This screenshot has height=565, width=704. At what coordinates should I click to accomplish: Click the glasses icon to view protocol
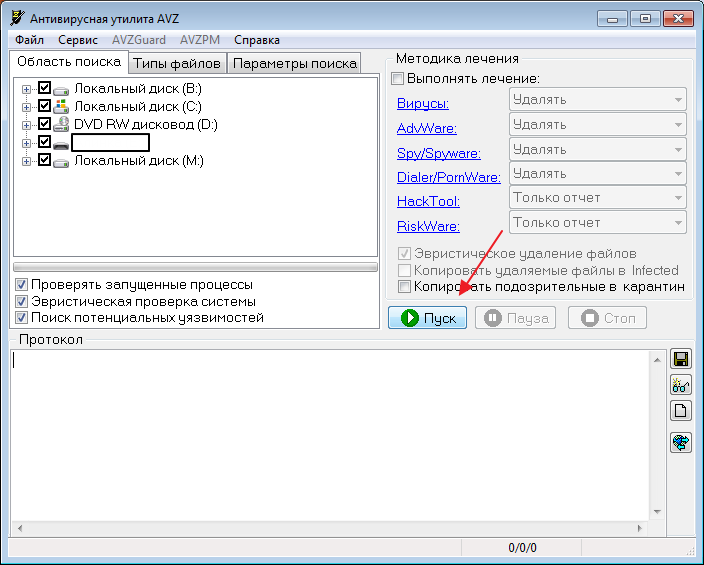(681, 385)
